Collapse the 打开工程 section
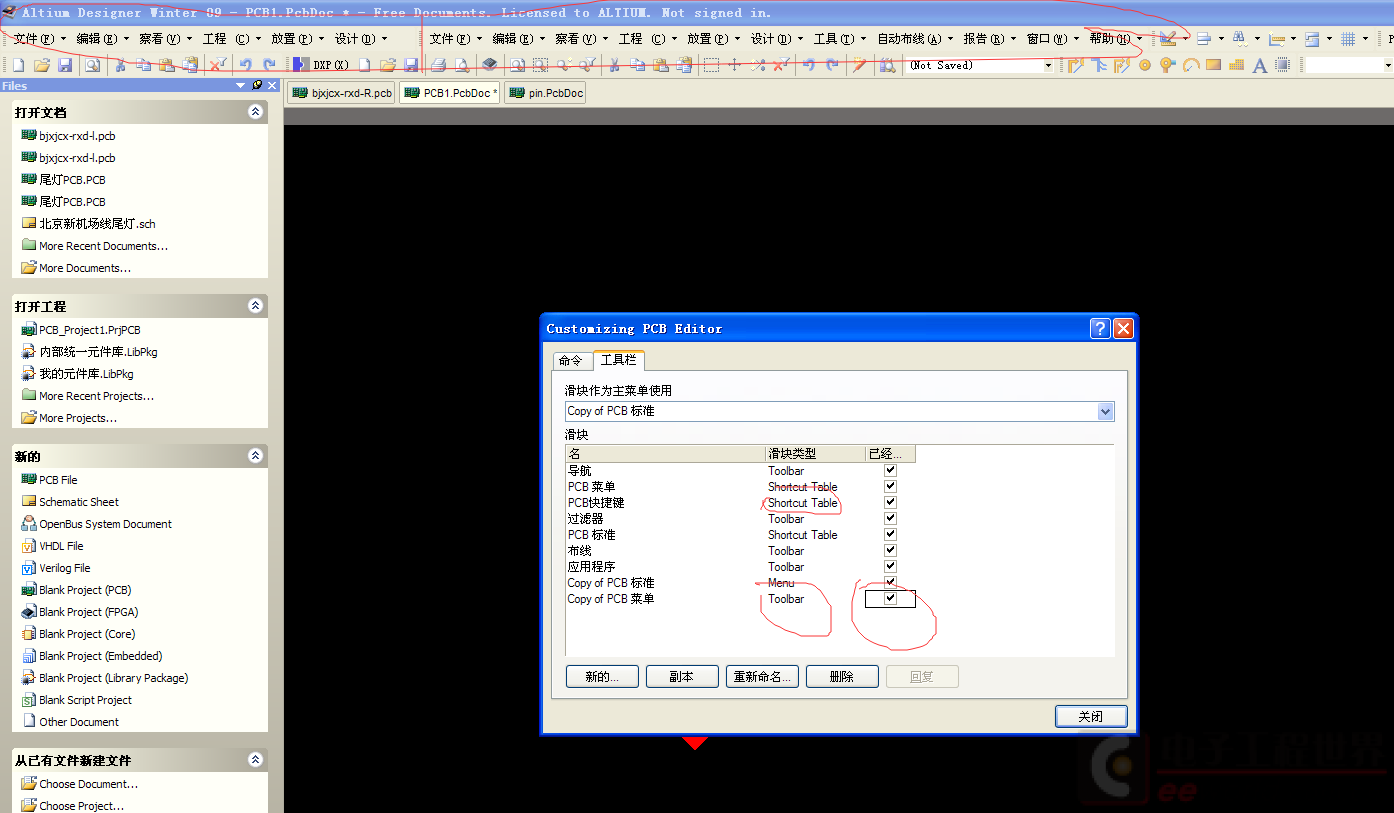This screenshot has width=1394, height=813. point(255,306)
